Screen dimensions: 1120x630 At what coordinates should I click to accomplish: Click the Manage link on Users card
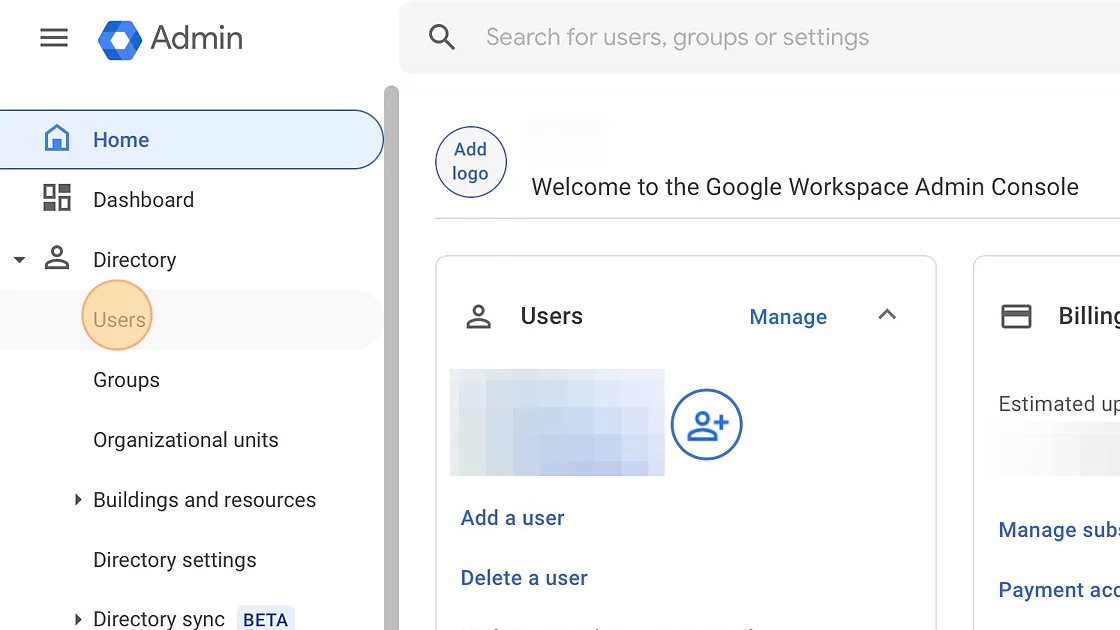pyautogui.click(x=788, y=316)
